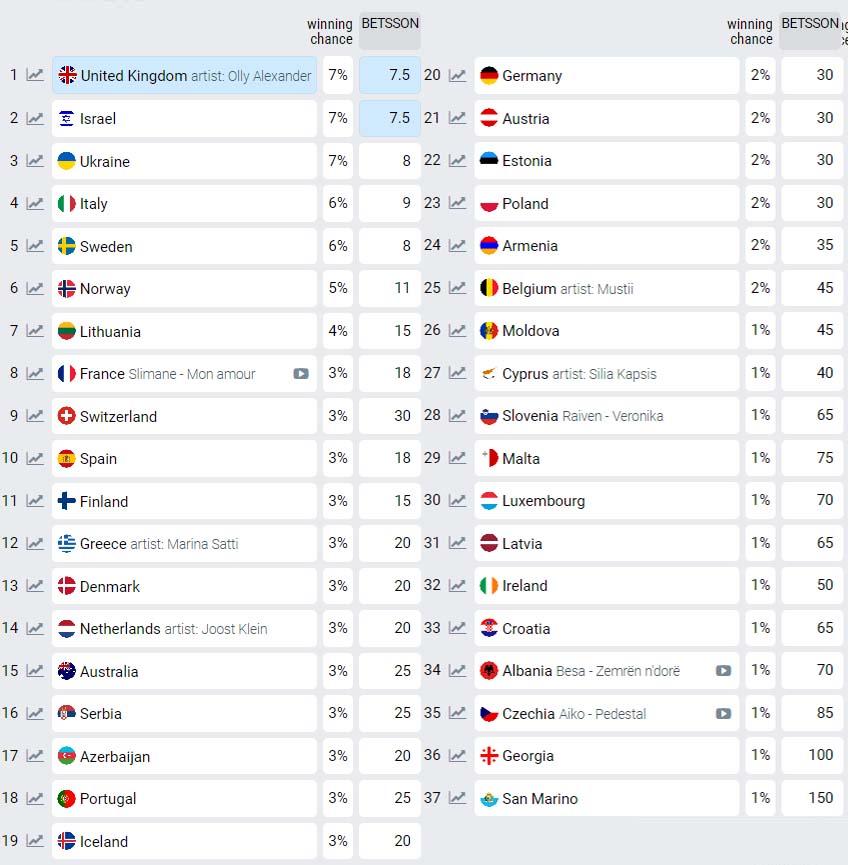Open the Ukraine country row
The height and width of the screenshot is (865, 848).
[184, 161]
